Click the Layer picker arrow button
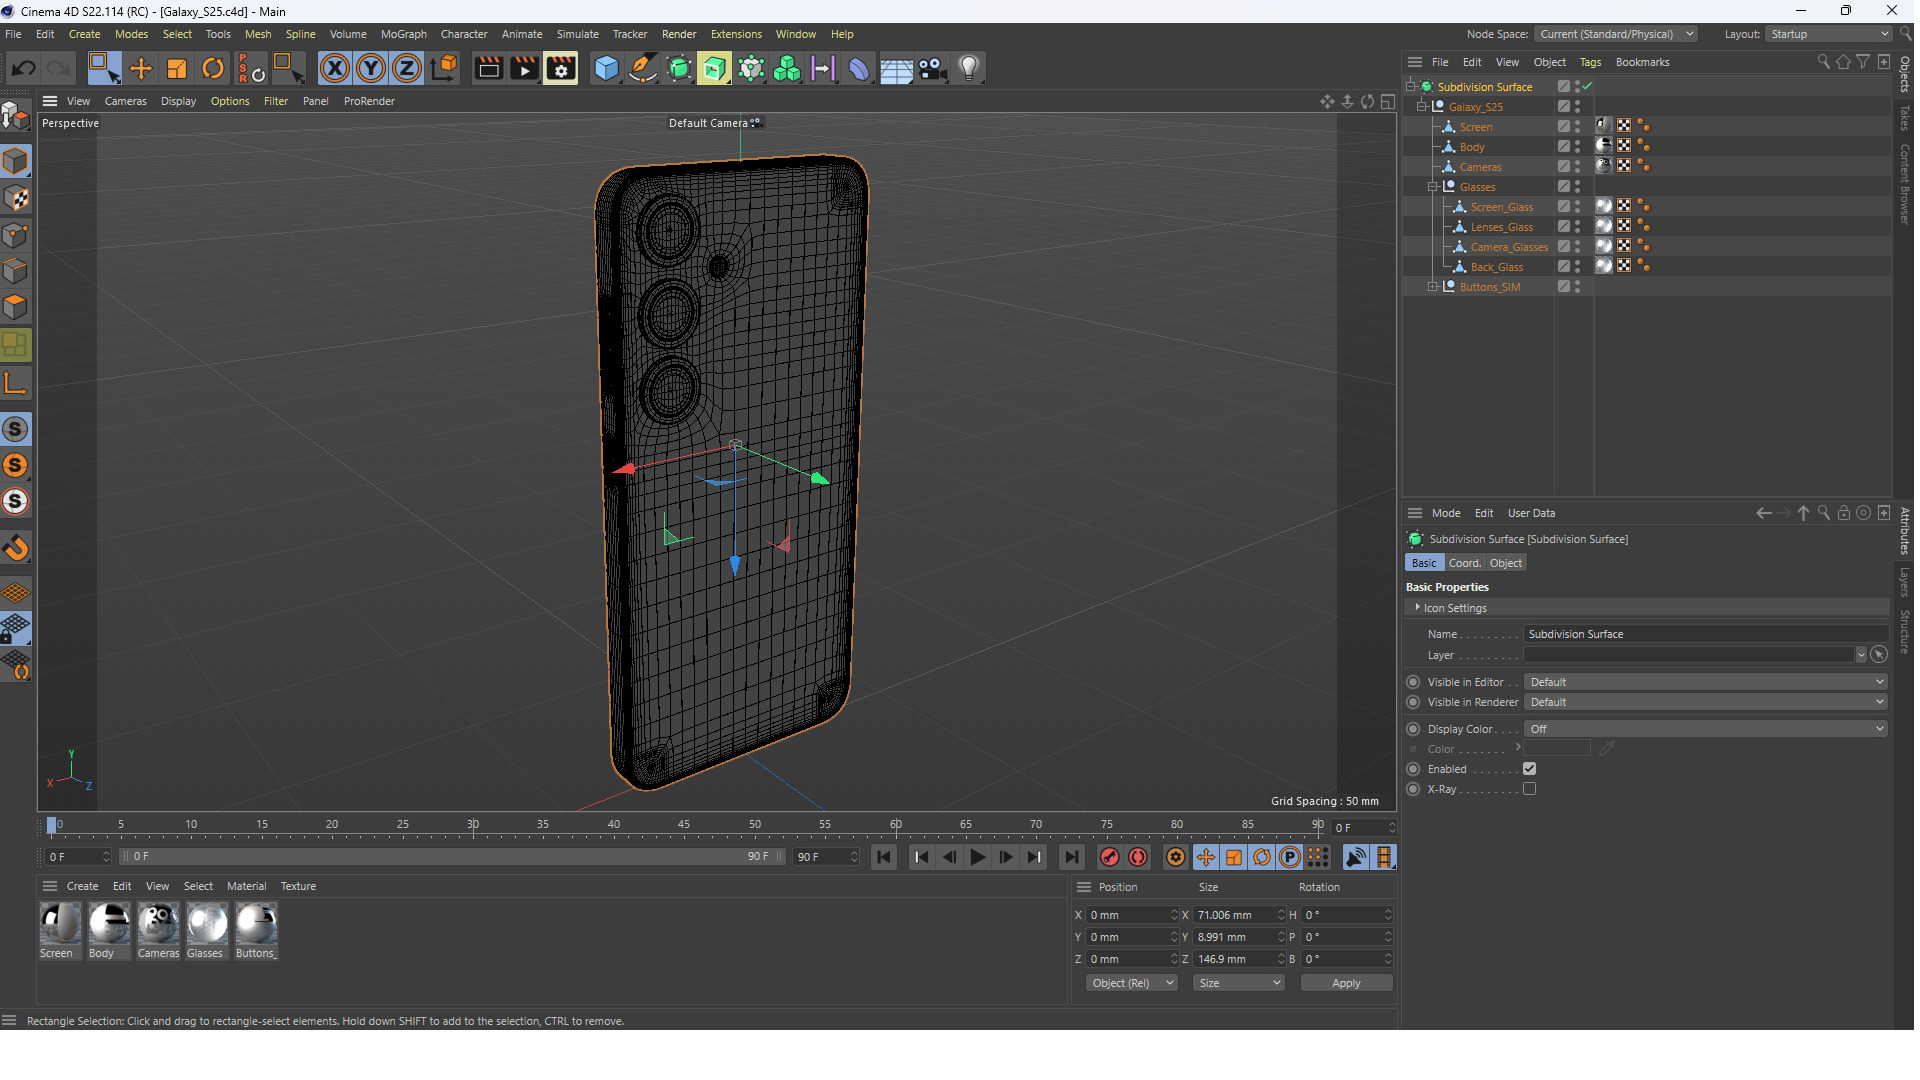1920x1080 pixels. (1879, 655)
